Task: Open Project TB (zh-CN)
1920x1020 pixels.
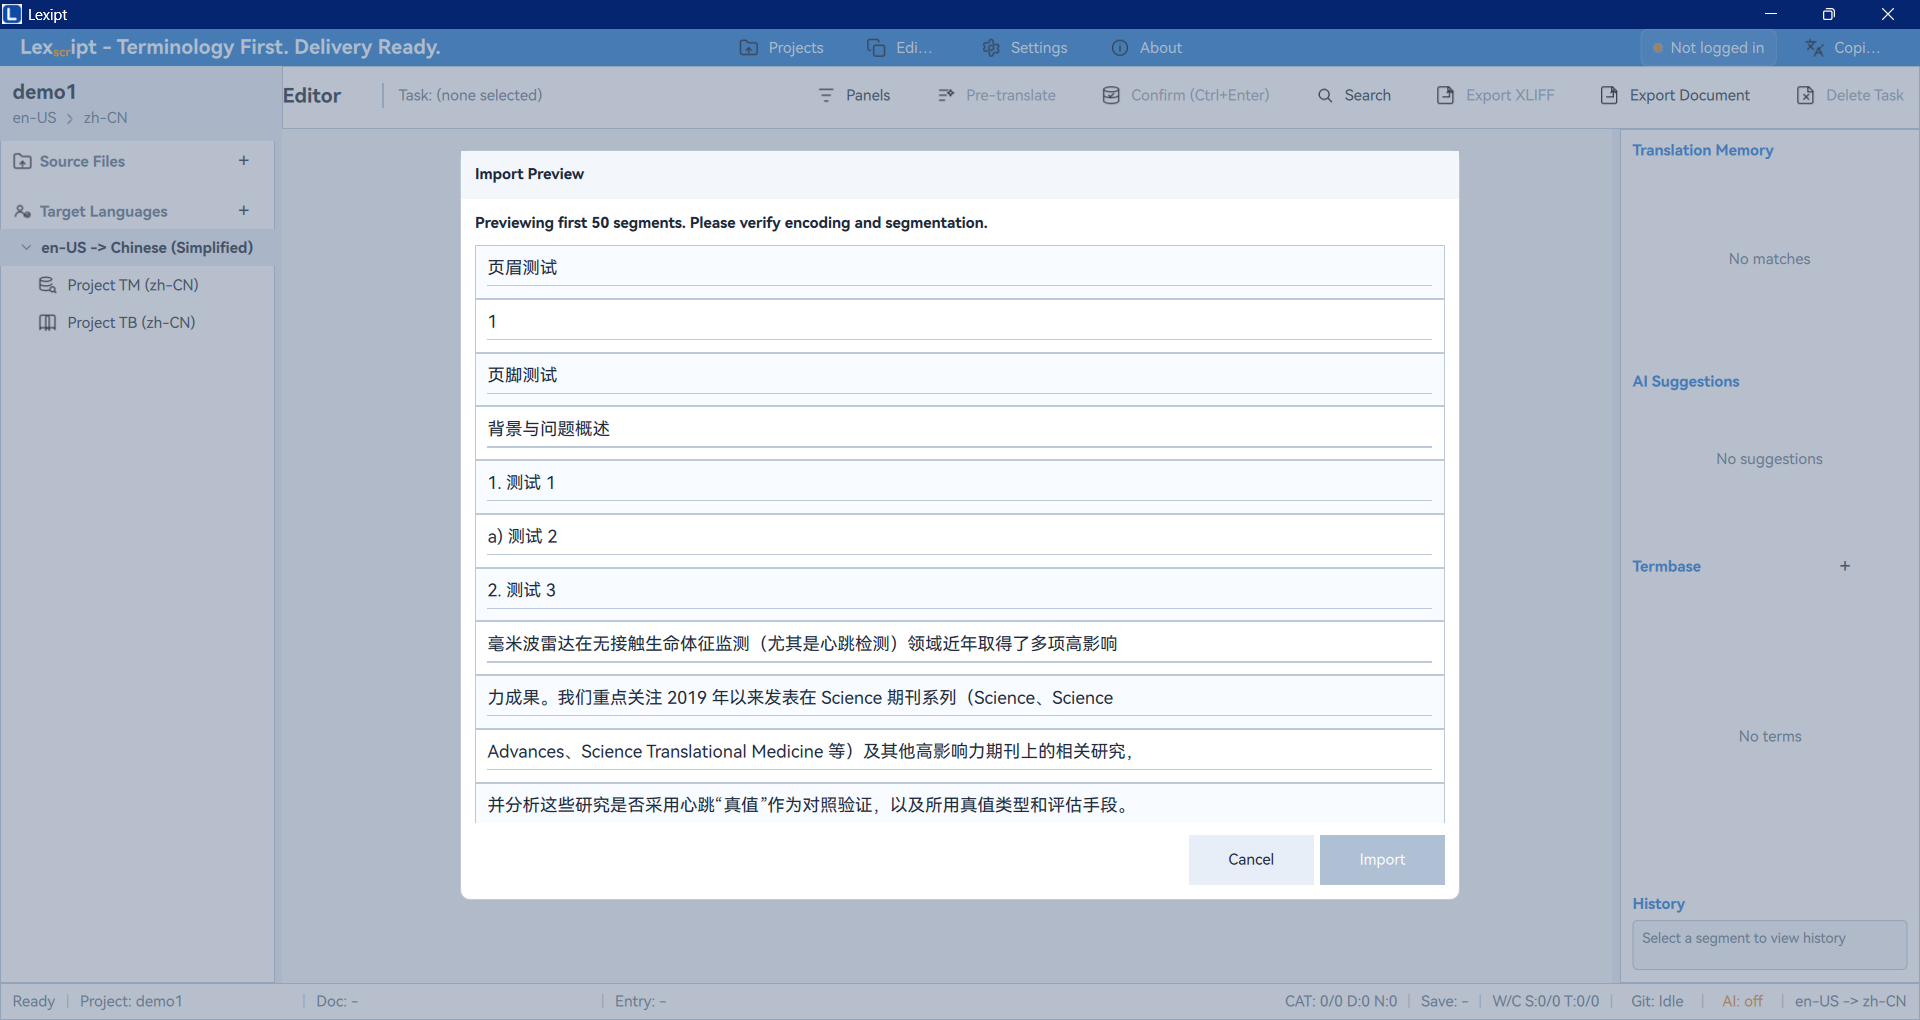Action: click(x=131, y=323)
